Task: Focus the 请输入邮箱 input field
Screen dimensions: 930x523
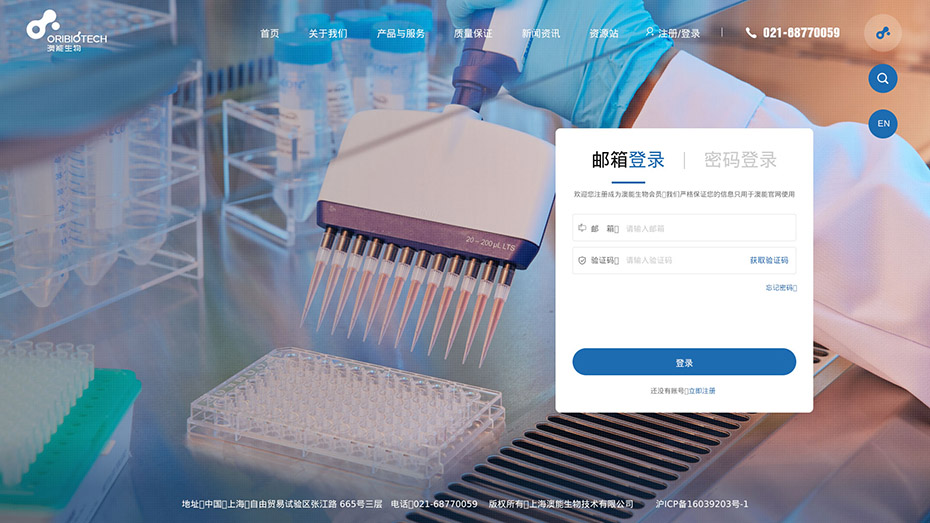Action: point(709,228)
